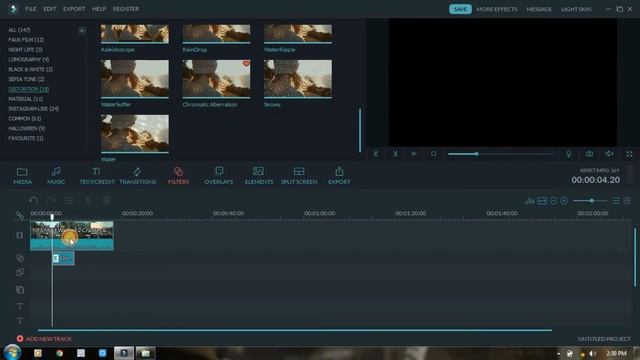Stop the preview playback
This screenshot has width=640, height=360.
coord(433,154)
